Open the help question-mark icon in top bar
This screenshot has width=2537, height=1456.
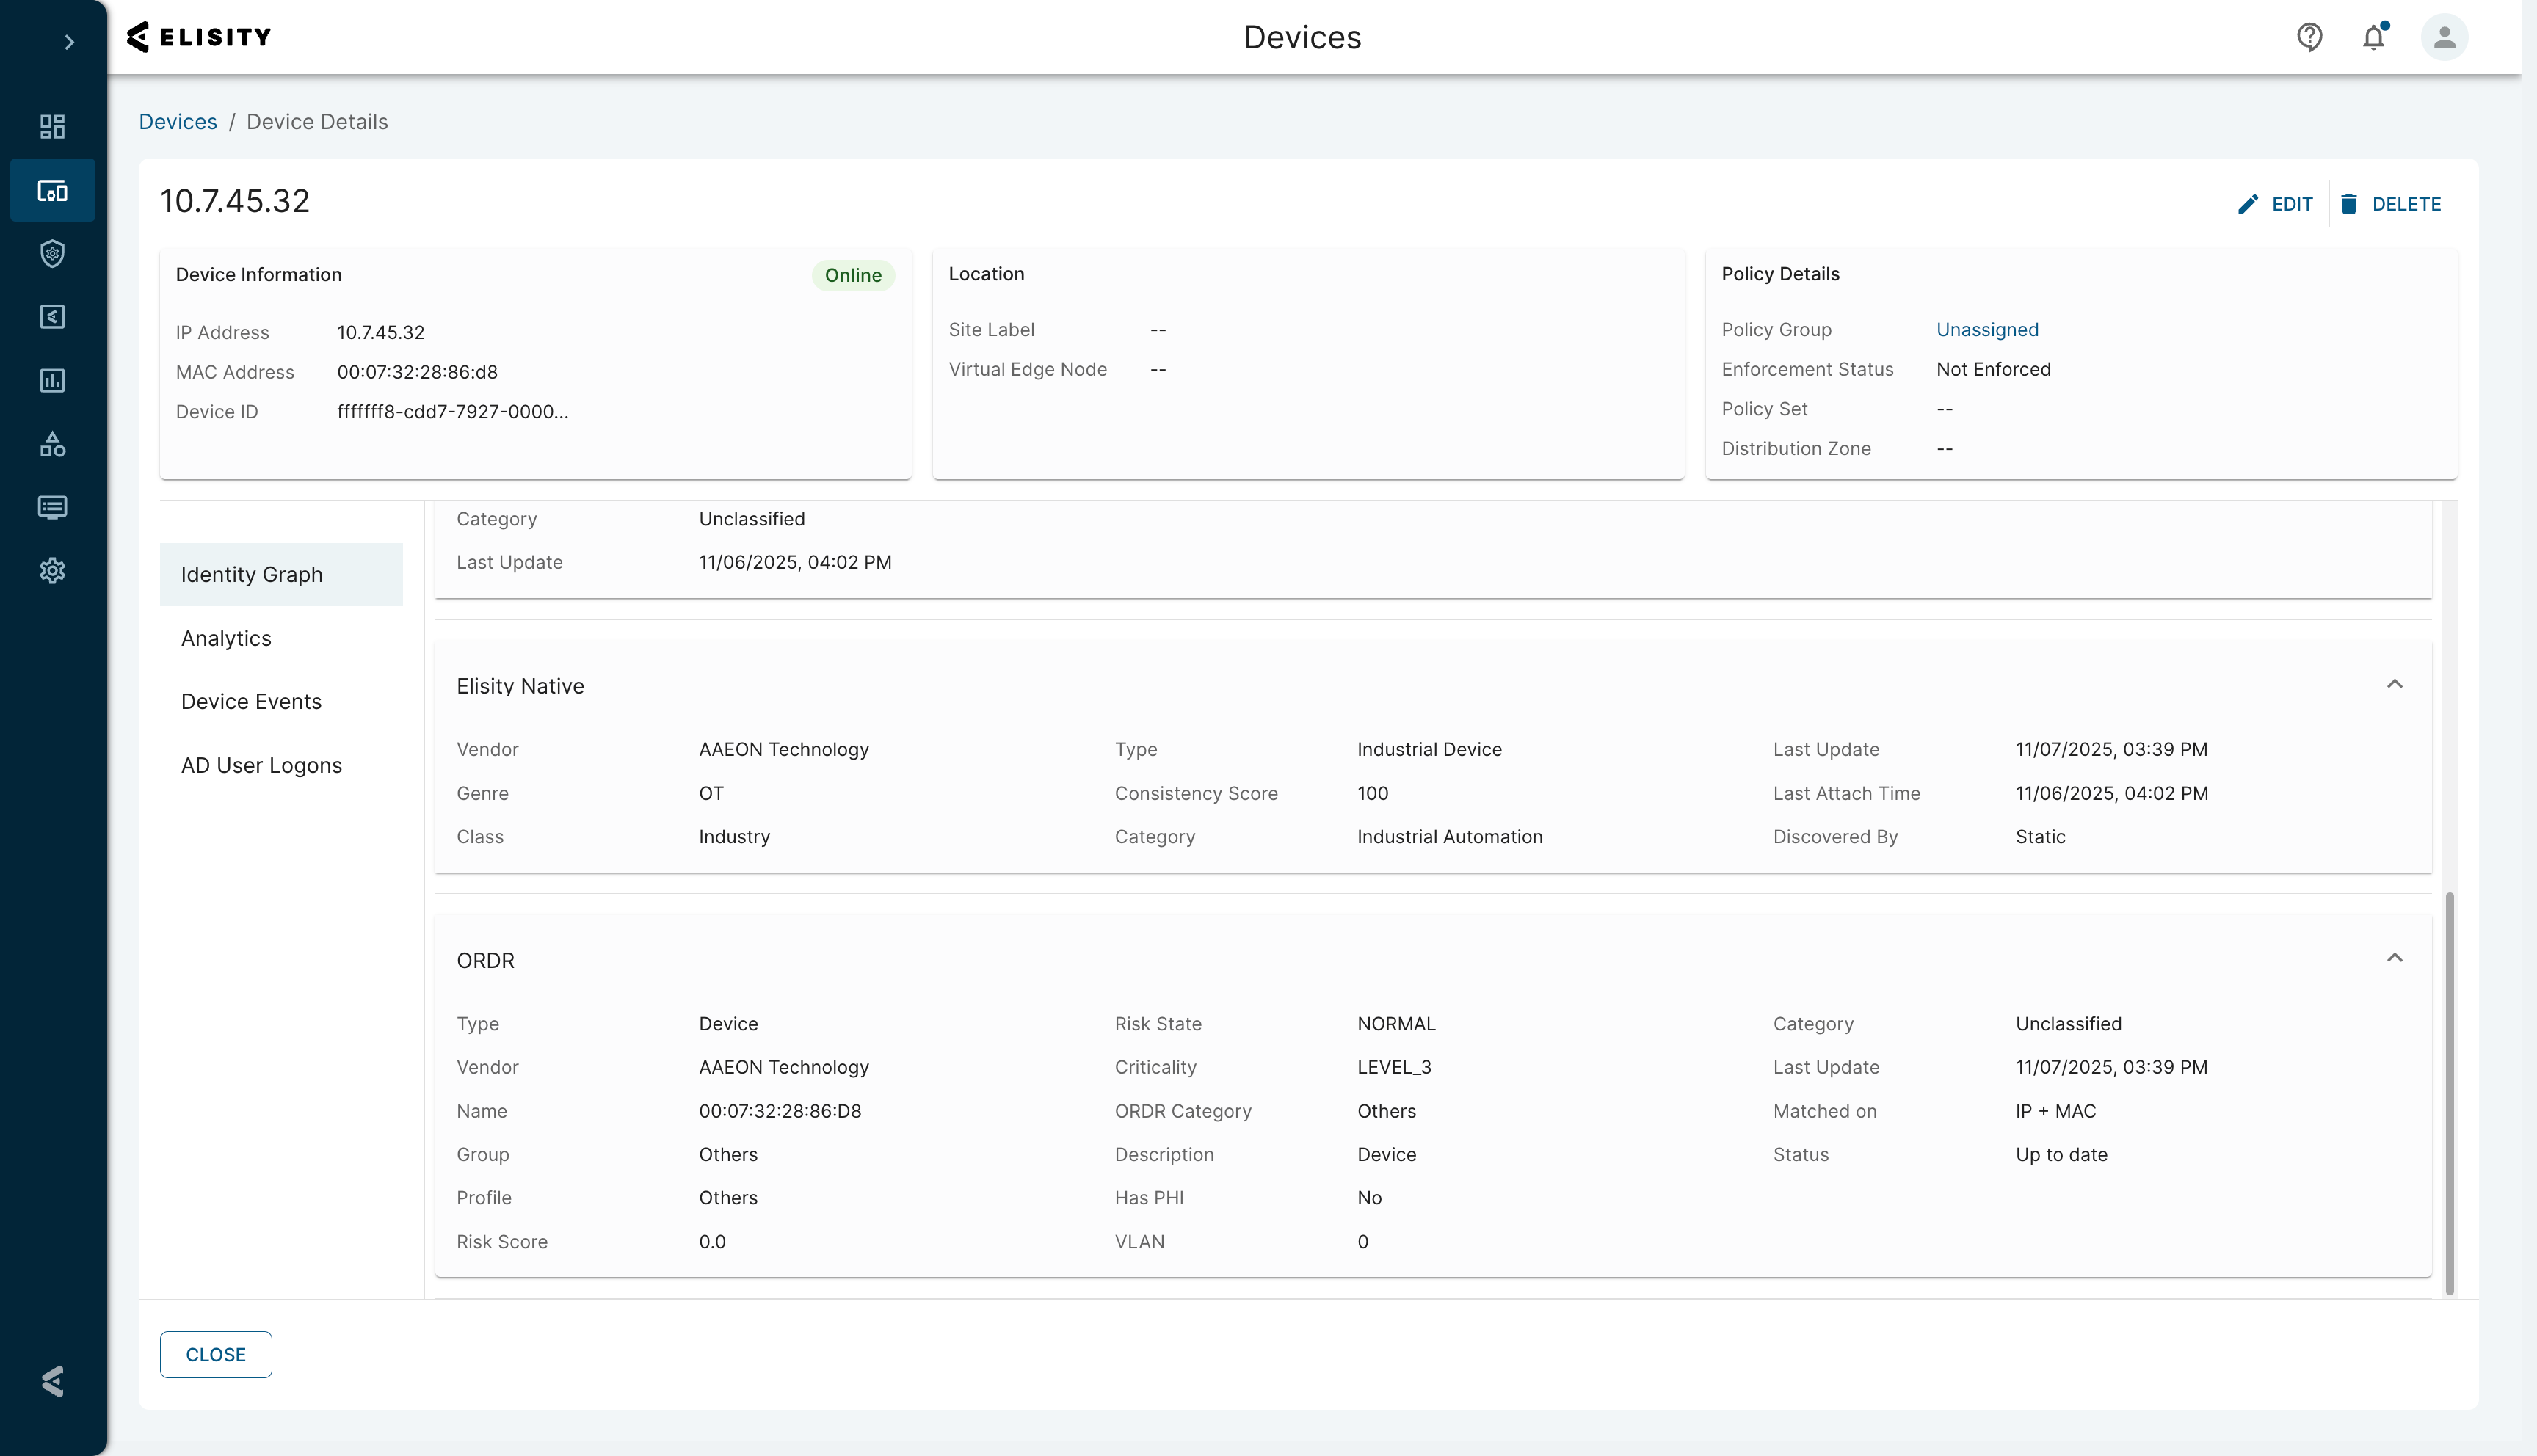point(2309,37)
